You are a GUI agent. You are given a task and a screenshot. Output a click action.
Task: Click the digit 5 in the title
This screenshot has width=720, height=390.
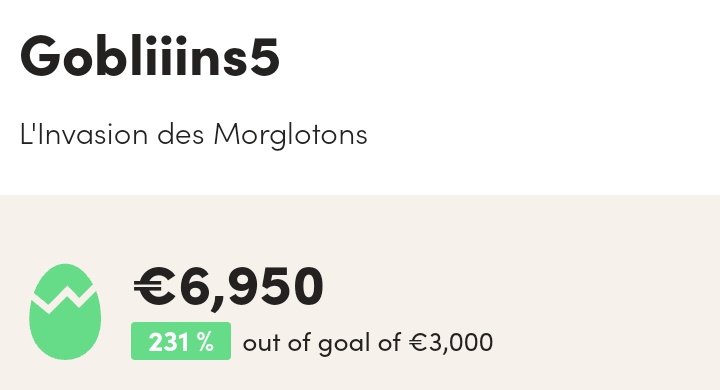click(x=264, y=57)
